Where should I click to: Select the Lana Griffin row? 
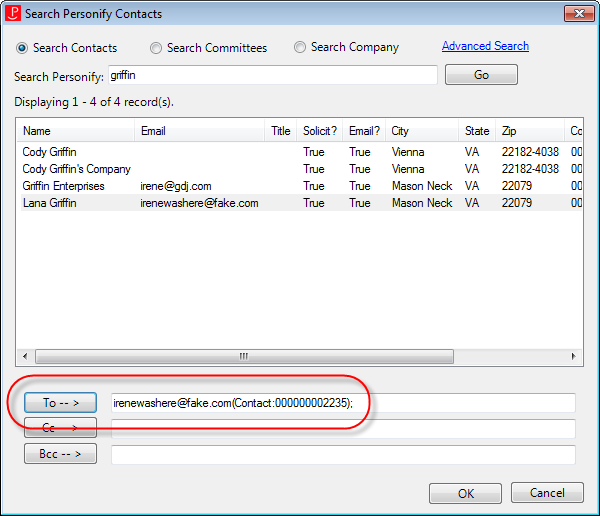pyautogui.click(x=302, y=203)
